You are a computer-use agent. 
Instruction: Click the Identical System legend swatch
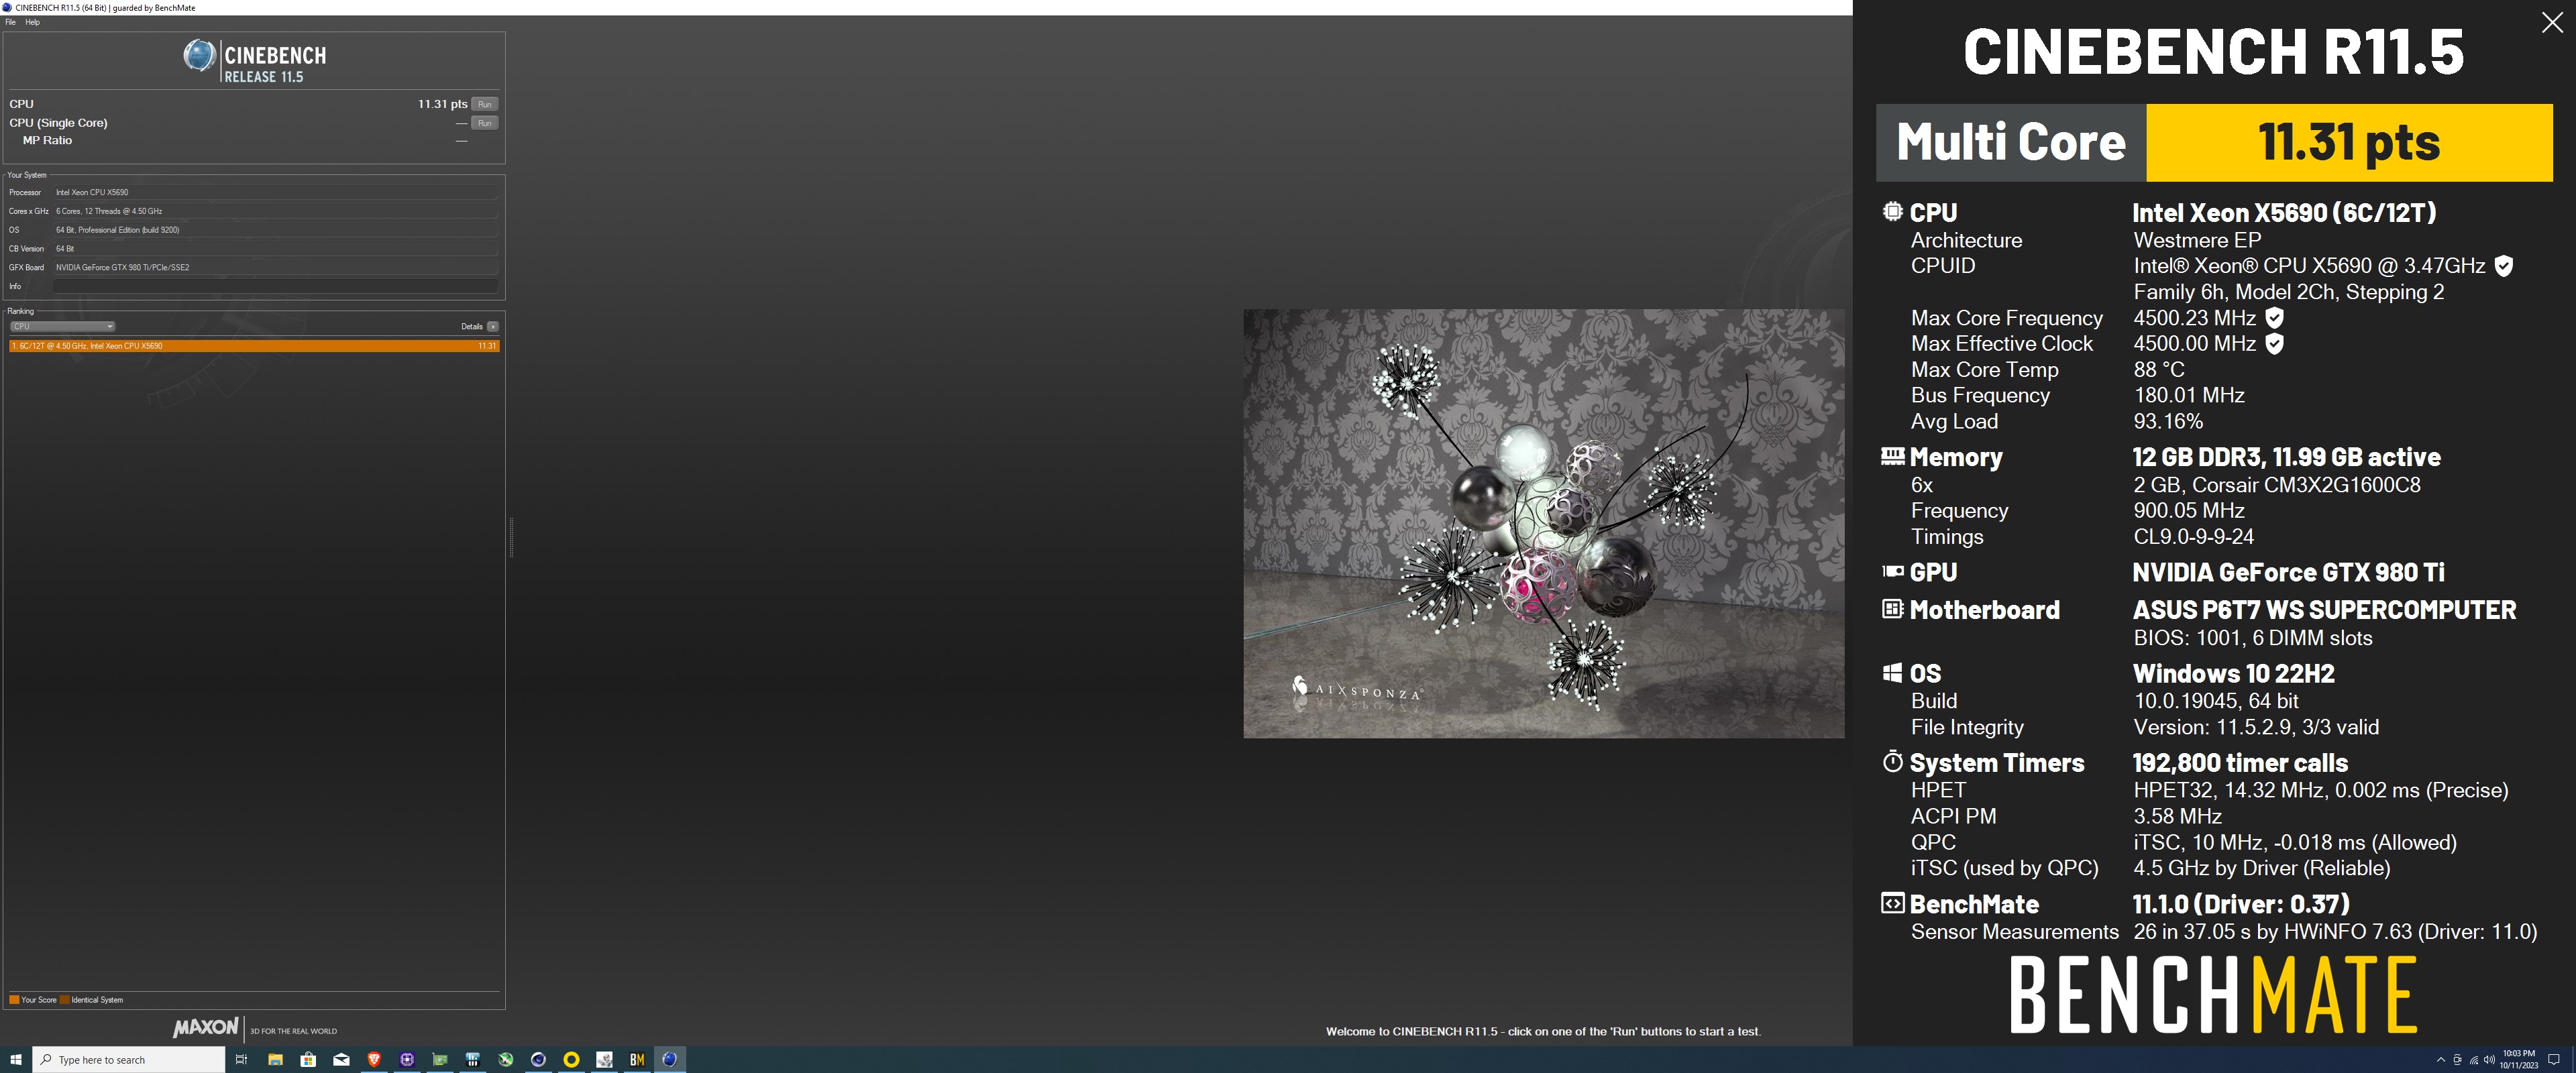pos(65,1000)
